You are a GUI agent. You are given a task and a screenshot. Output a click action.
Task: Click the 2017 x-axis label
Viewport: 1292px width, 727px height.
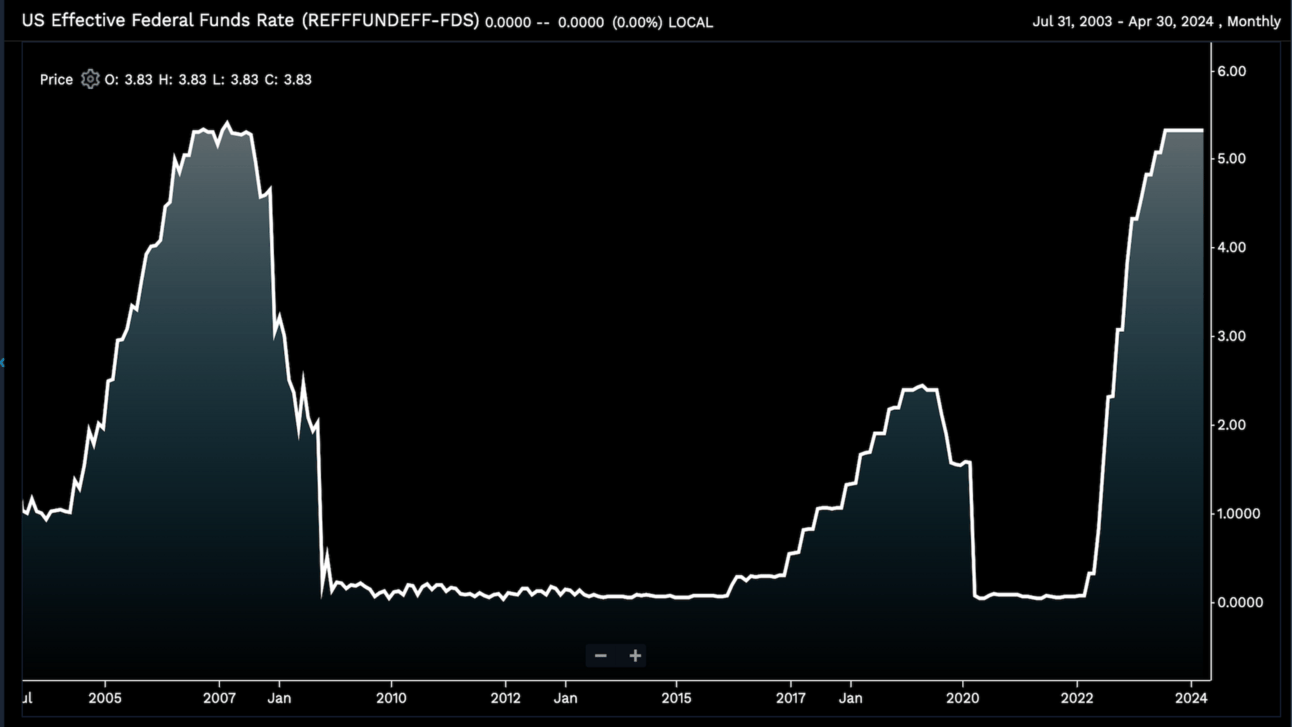791,697
